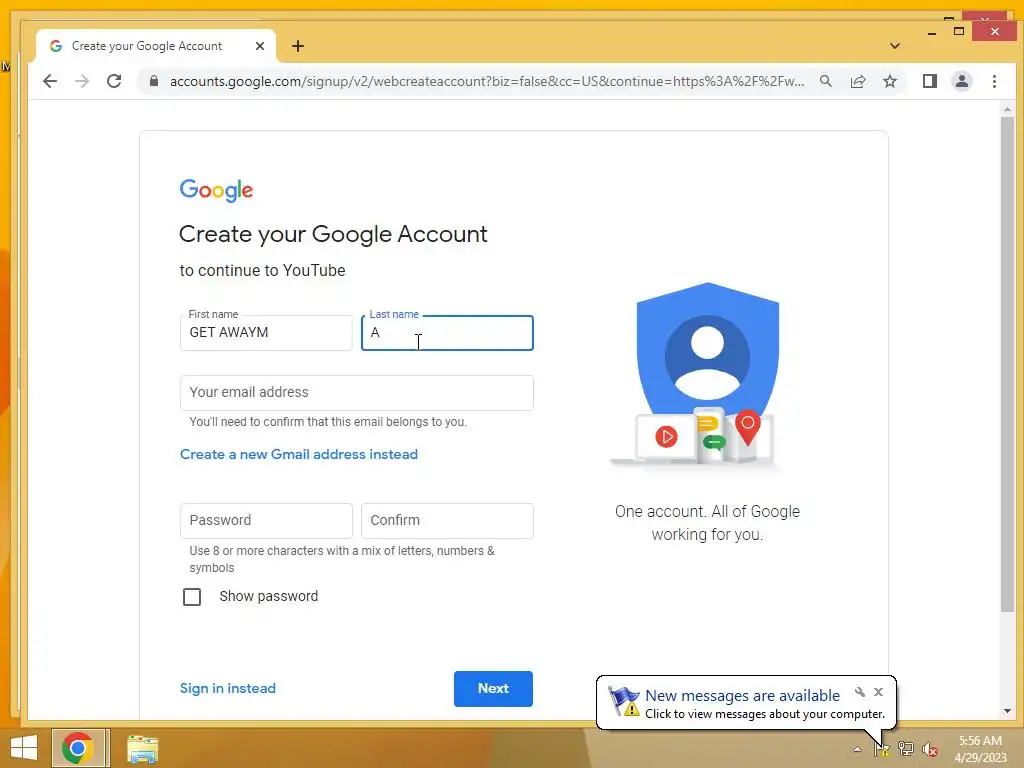This screenshot has width=1024, height=768.
Task: Click the Sign in instead link
Action: coord(228,688)
